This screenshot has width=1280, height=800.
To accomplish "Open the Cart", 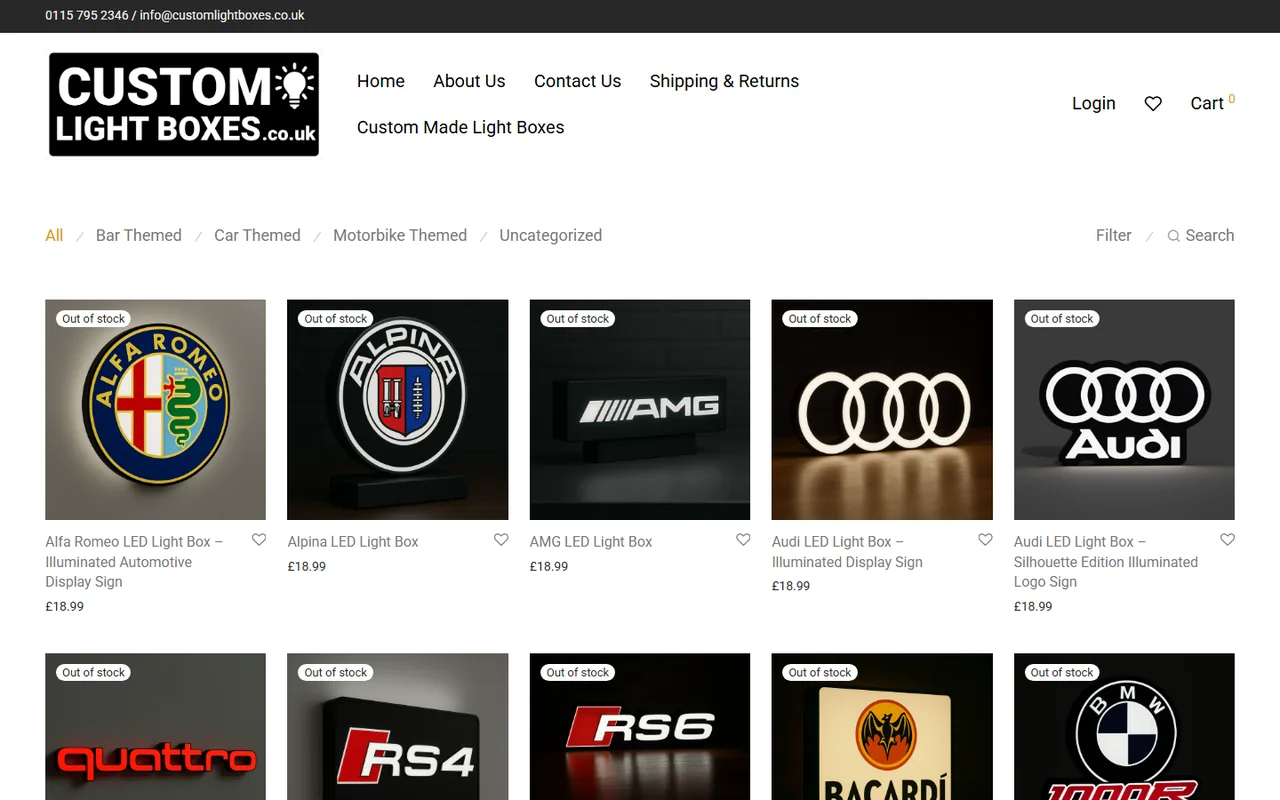I will (1212, 102).
